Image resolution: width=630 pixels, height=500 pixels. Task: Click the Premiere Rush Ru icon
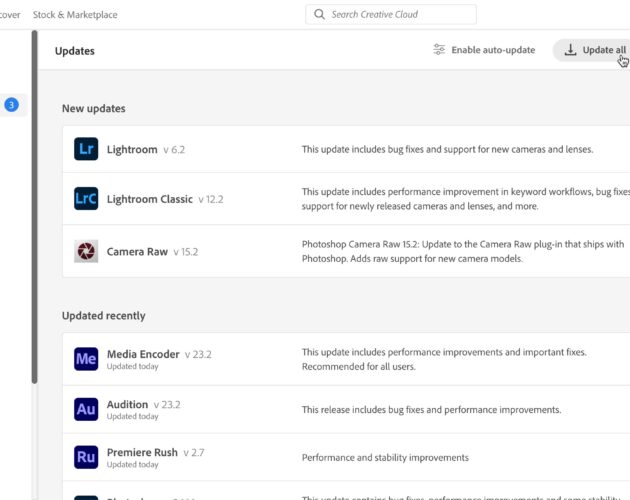[x=86, y=457]
